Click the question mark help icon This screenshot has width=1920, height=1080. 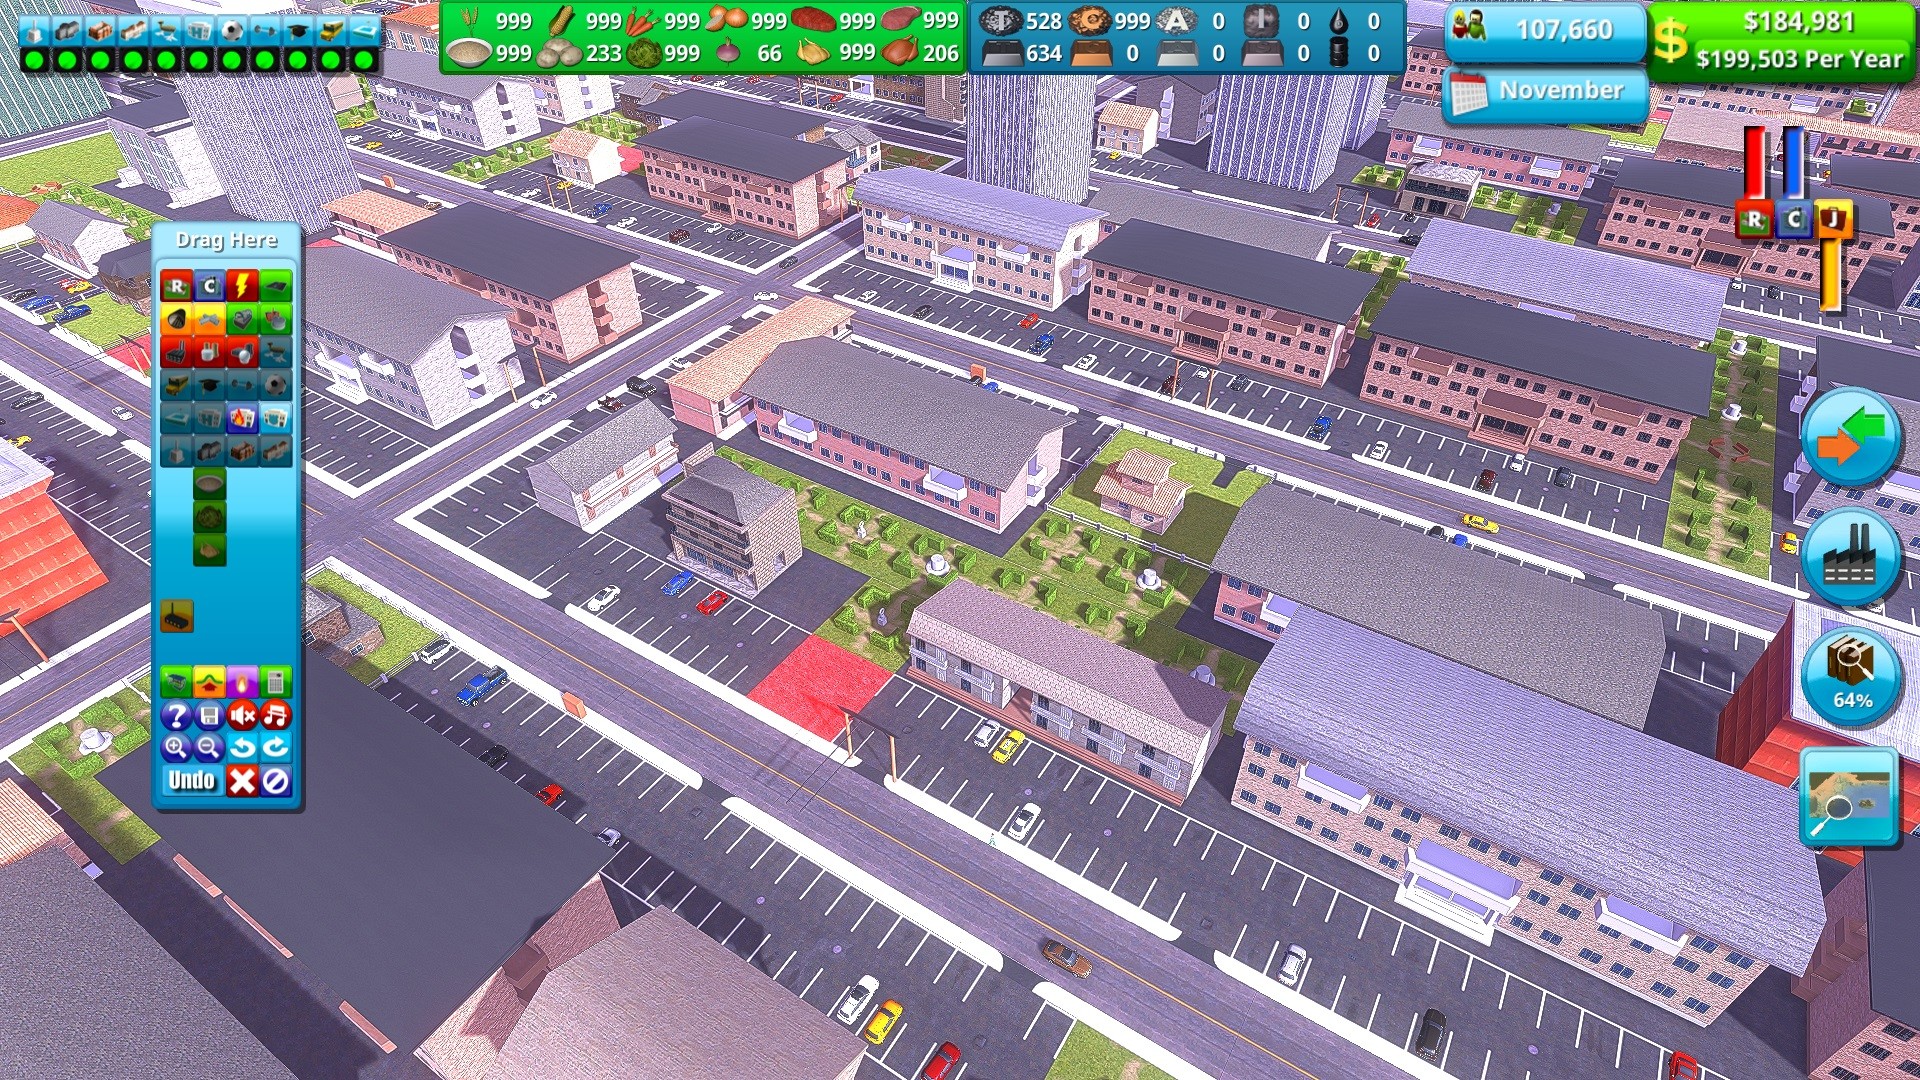click(x=176, y=715)
